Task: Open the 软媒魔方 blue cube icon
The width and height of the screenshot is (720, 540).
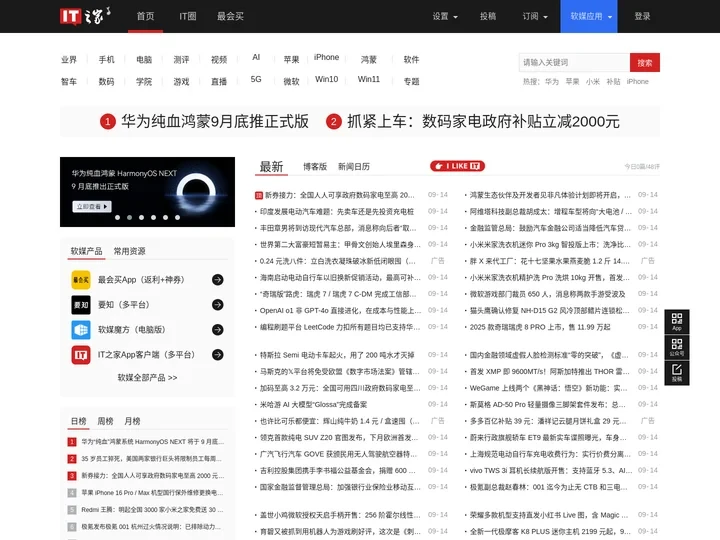Action: 81,330
